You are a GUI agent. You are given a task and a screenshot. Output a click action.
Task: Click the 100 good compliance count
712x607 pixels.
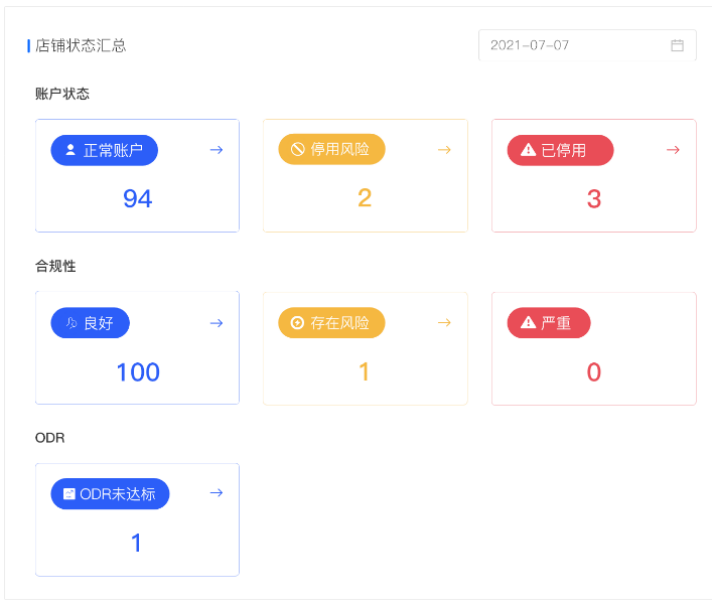tap(138, 372)
